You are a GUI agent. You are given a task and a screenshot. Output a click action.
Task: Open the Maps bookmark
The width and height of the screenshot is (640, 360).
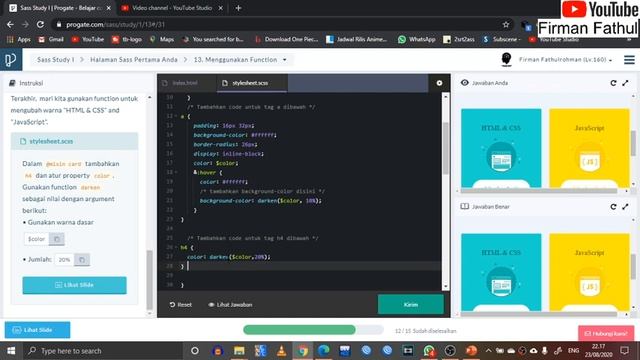click(x=162, y=39)
